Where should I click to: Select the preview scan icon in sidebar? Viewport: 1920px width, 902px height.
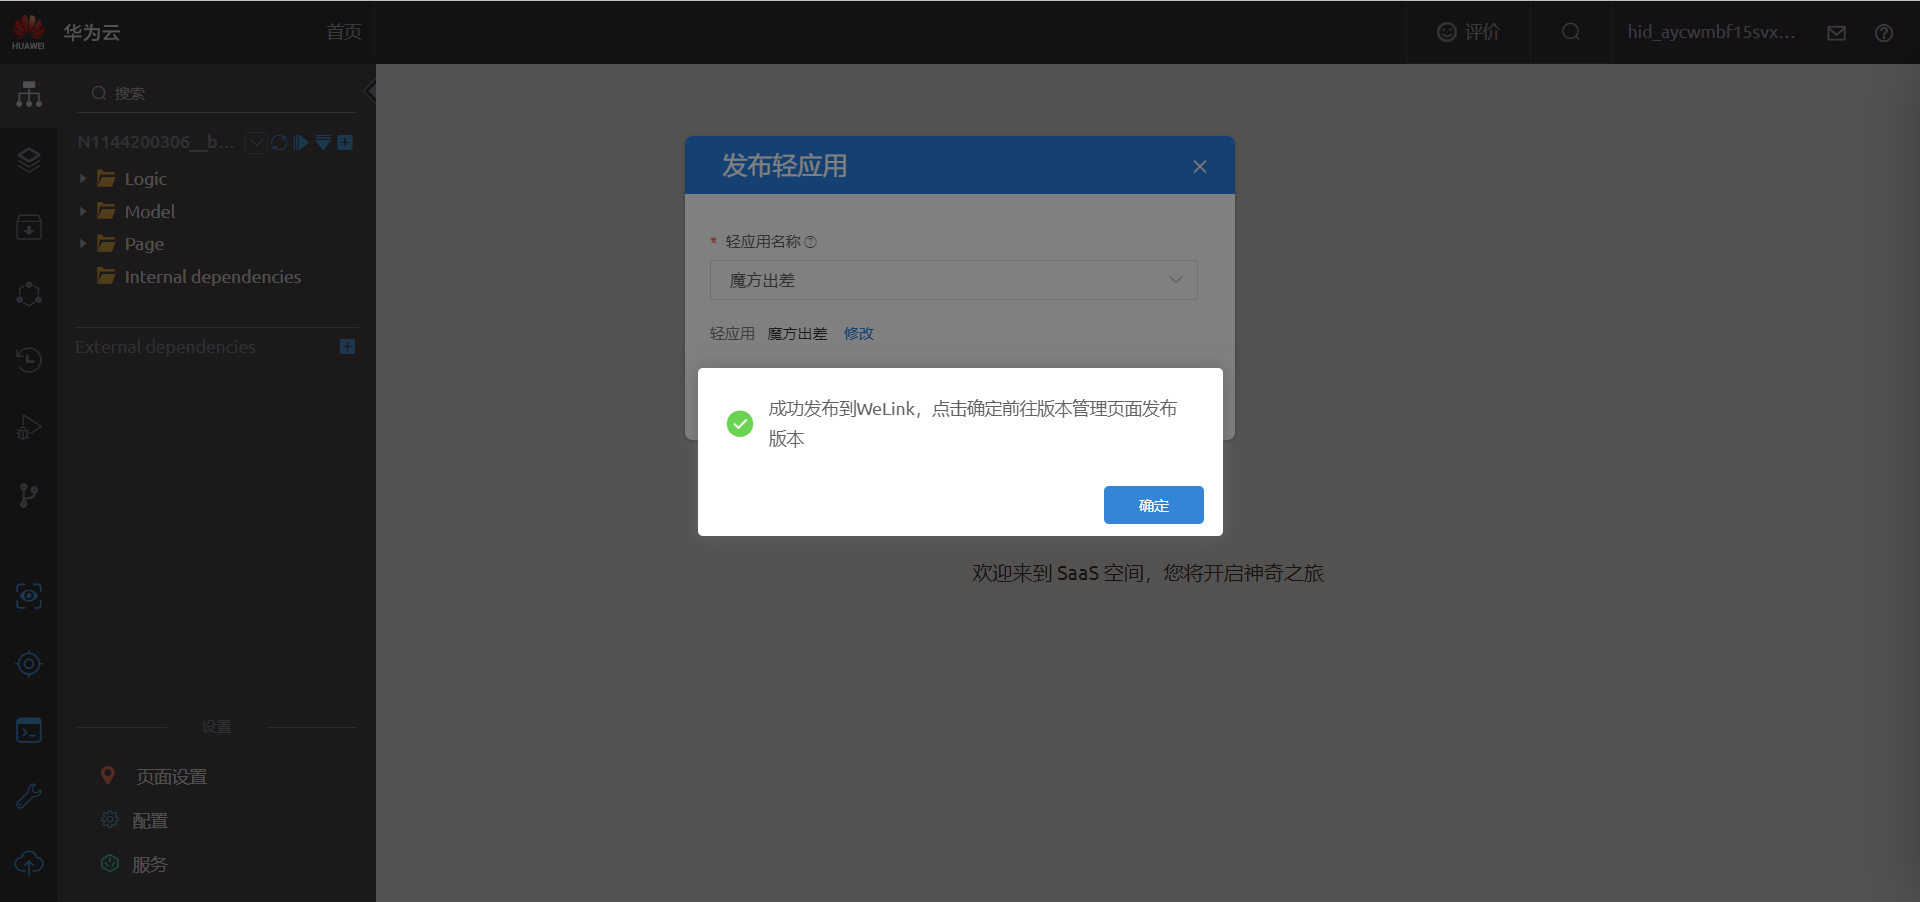coord(28,597)
